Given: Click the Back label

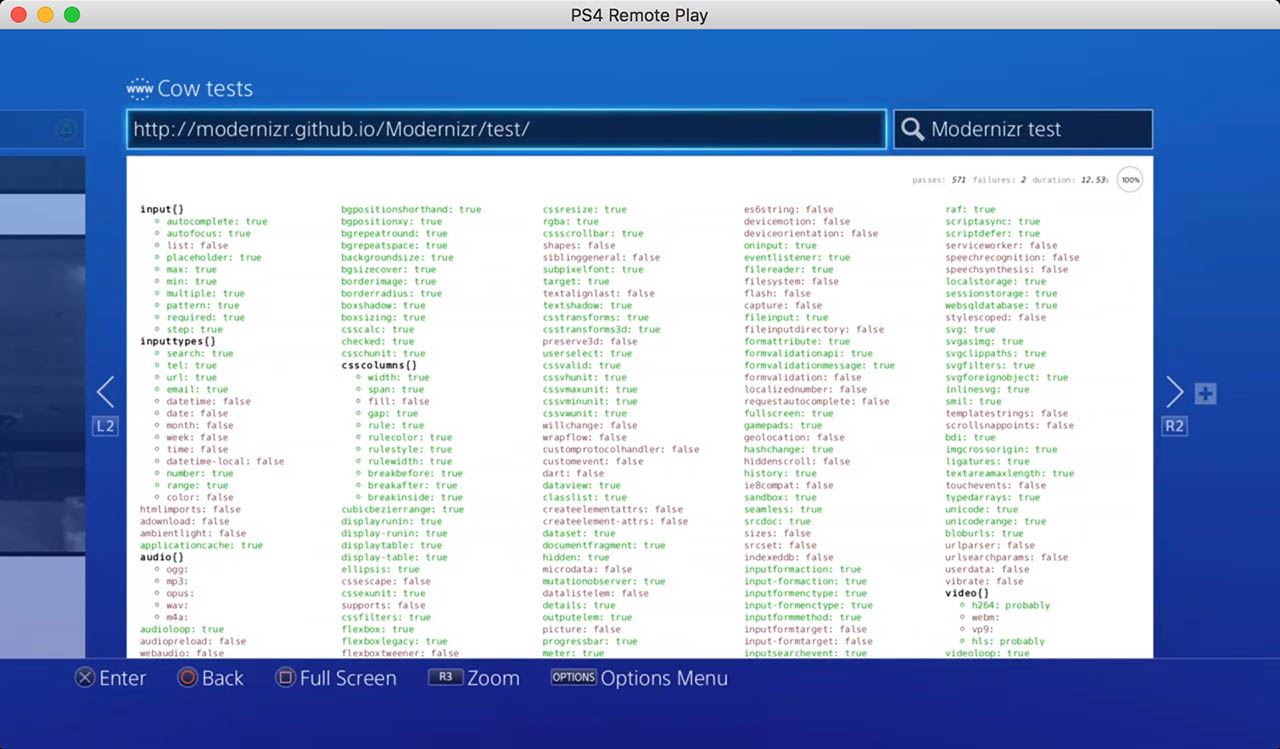Looking at the screenshot, I should tap(223, 678).
